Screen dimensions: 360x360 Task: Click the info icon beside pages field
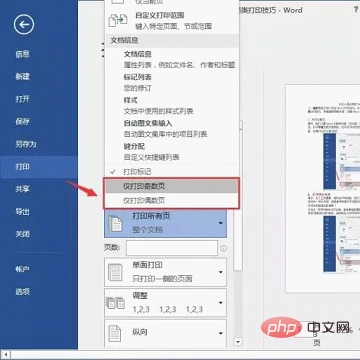(223, 248)
